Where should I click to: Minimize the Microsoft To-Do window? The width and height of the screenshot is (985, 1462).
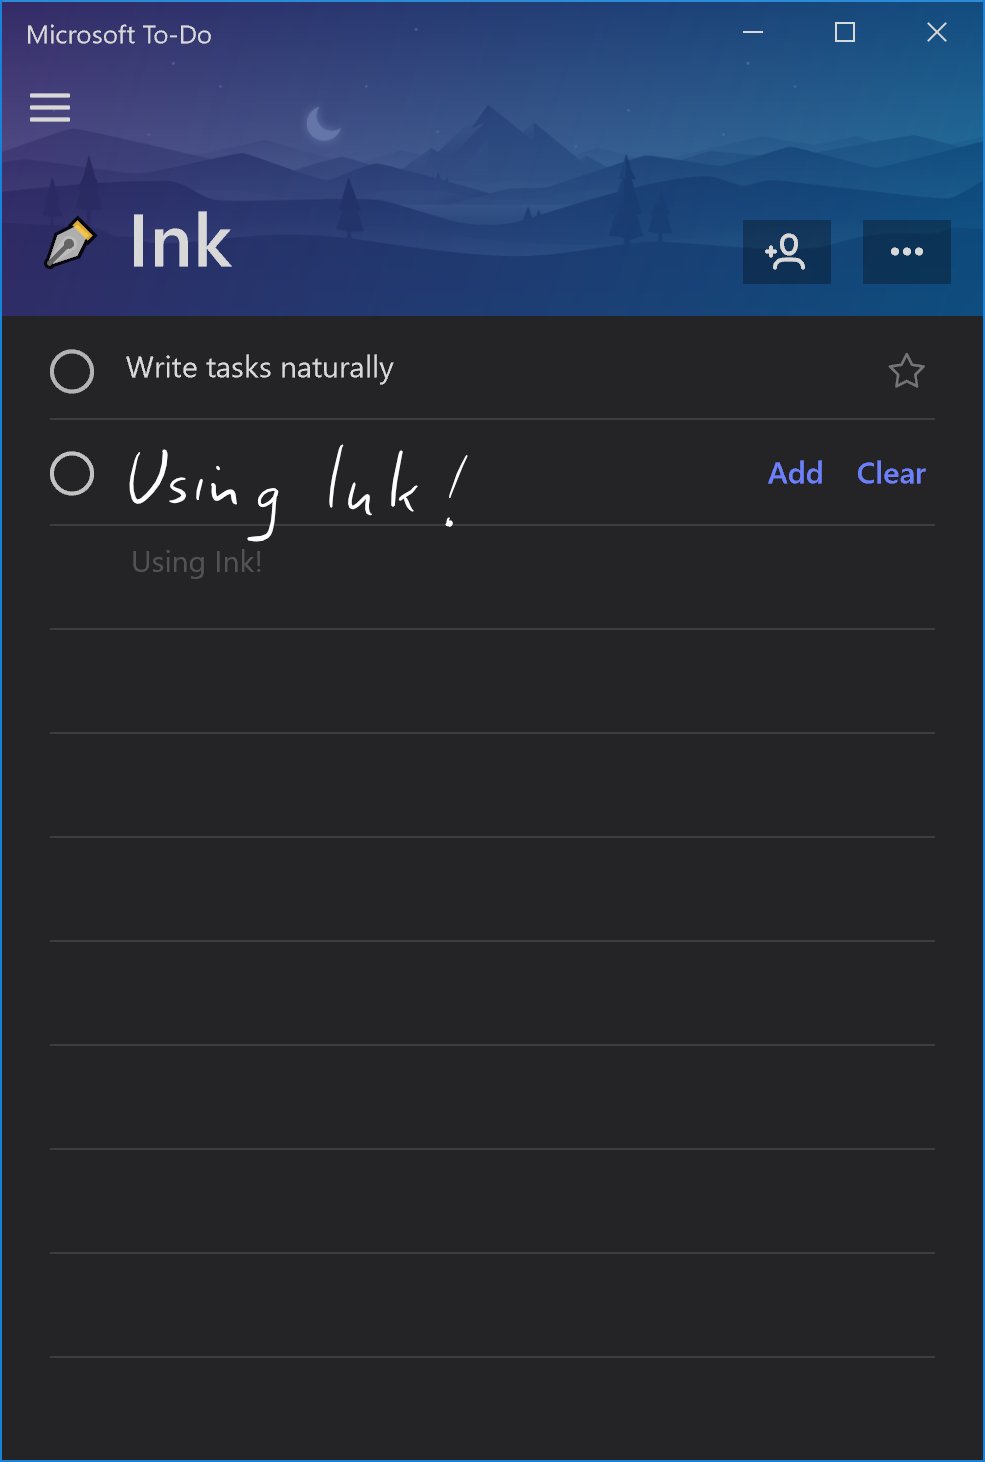pos(753,33)
